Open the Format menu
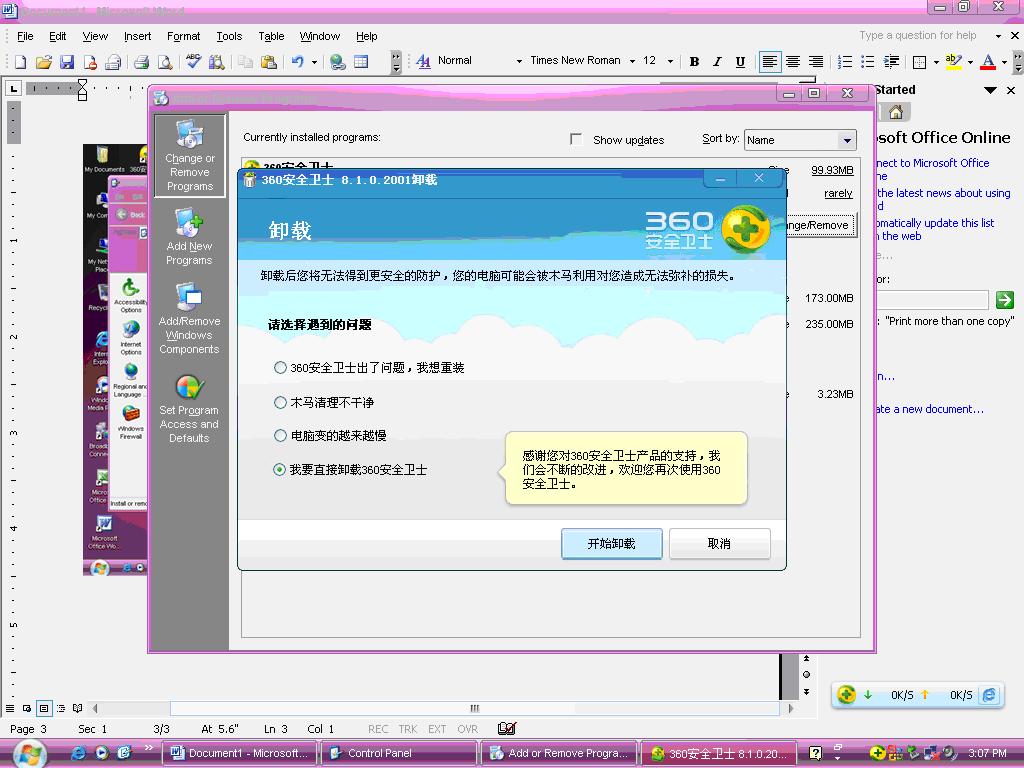This screenshot has height=768, width=1024. tap(184, 36)
